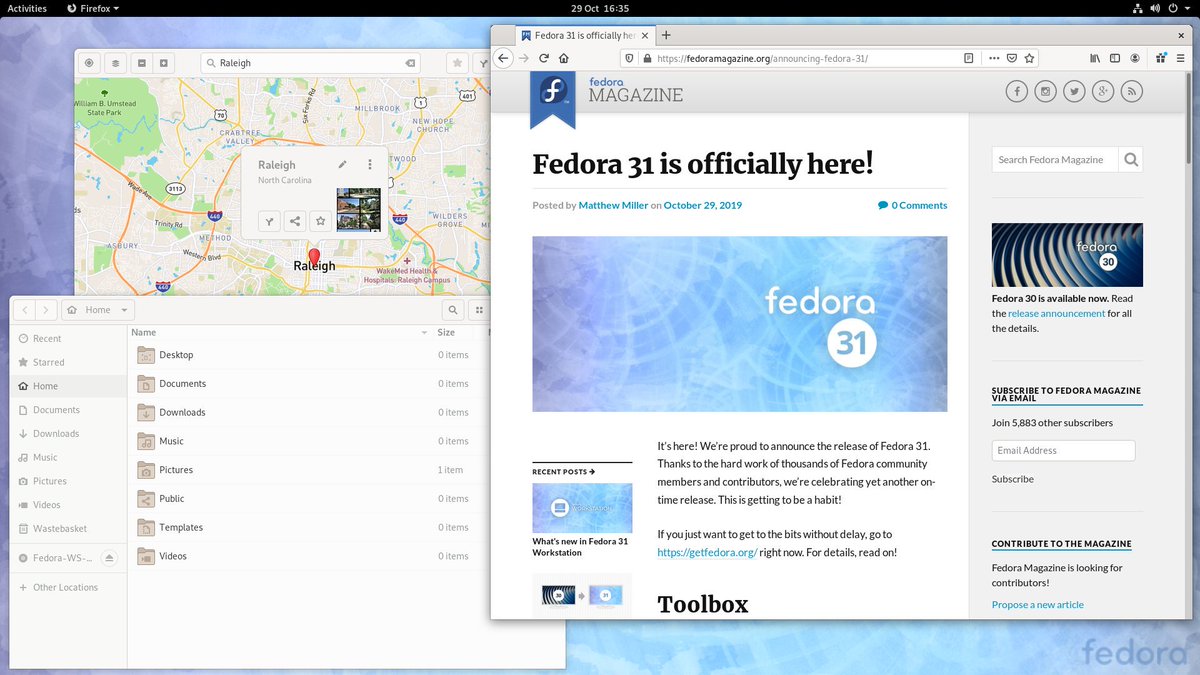Image resolution: width=1200 pixels, height=675 pixels.
Task: Go back in the Files window
Action: [25, 310]
